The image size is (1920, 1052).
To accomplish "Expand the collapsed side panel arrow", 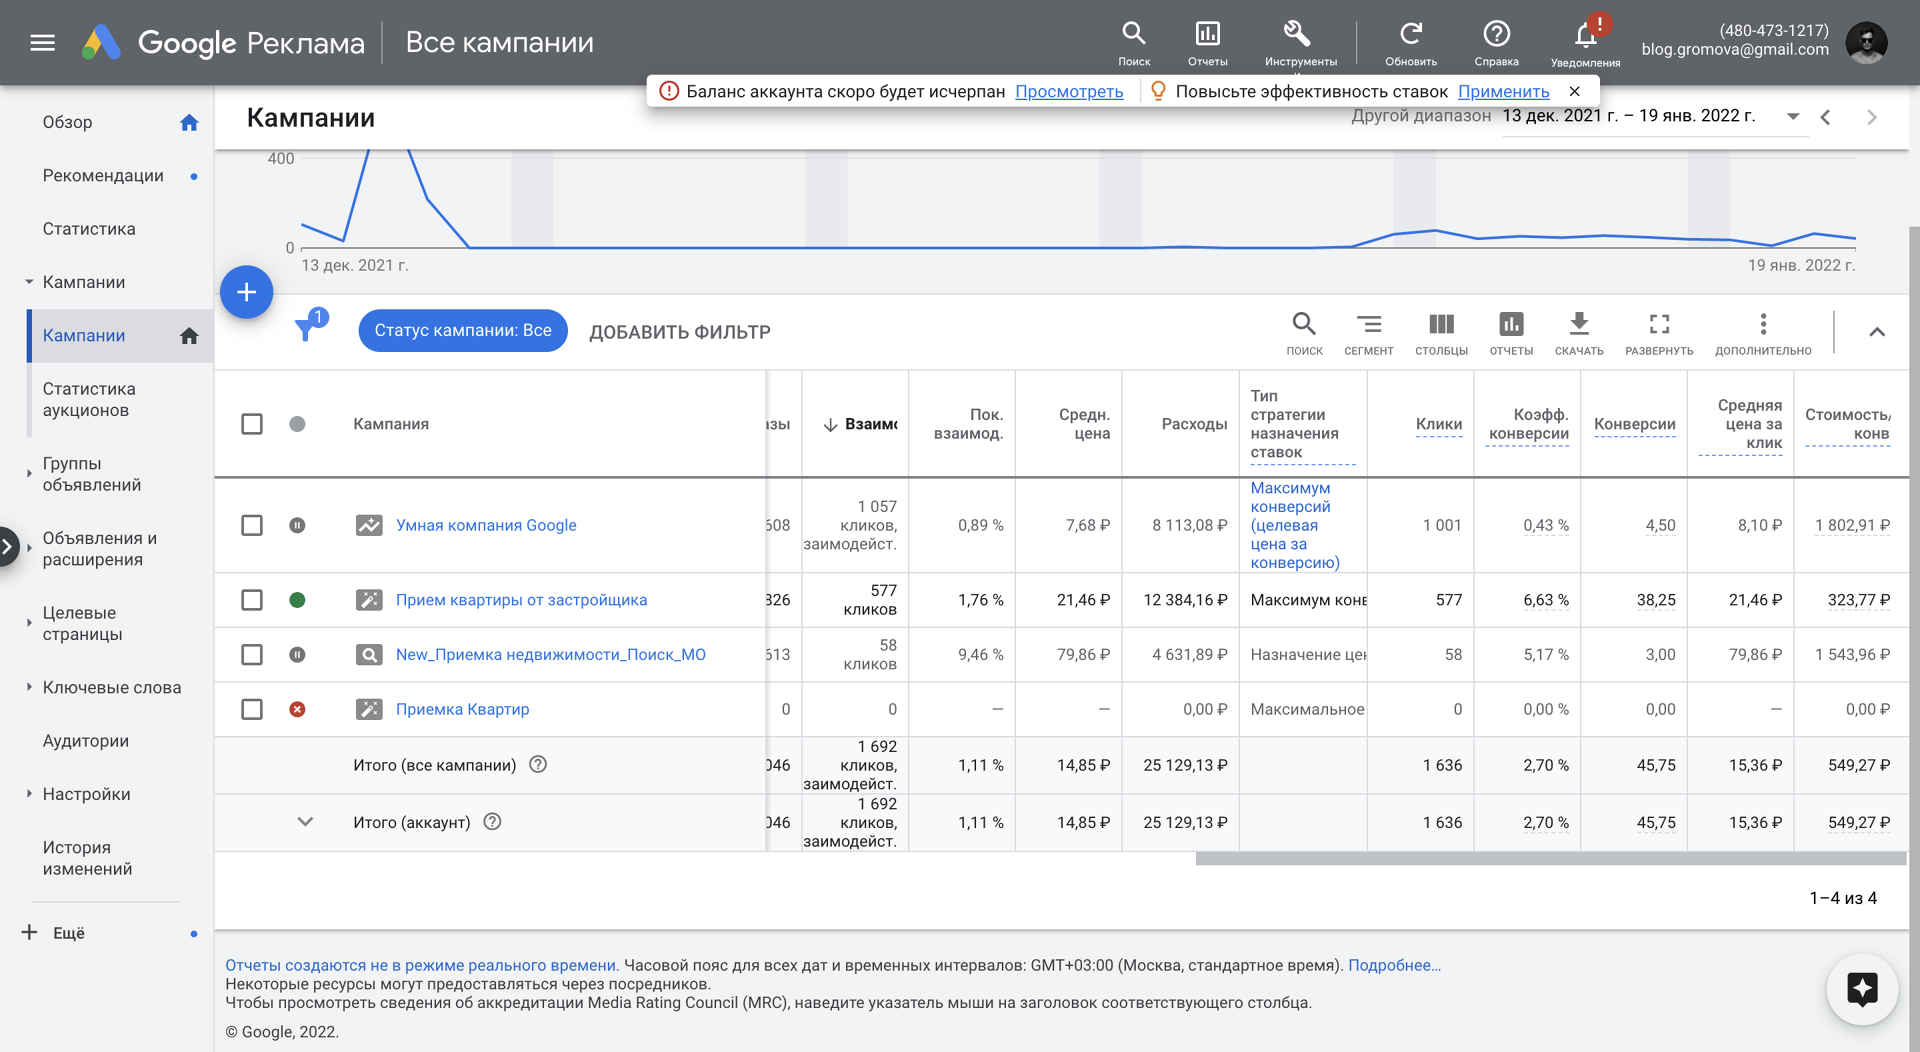I will 8,546.
